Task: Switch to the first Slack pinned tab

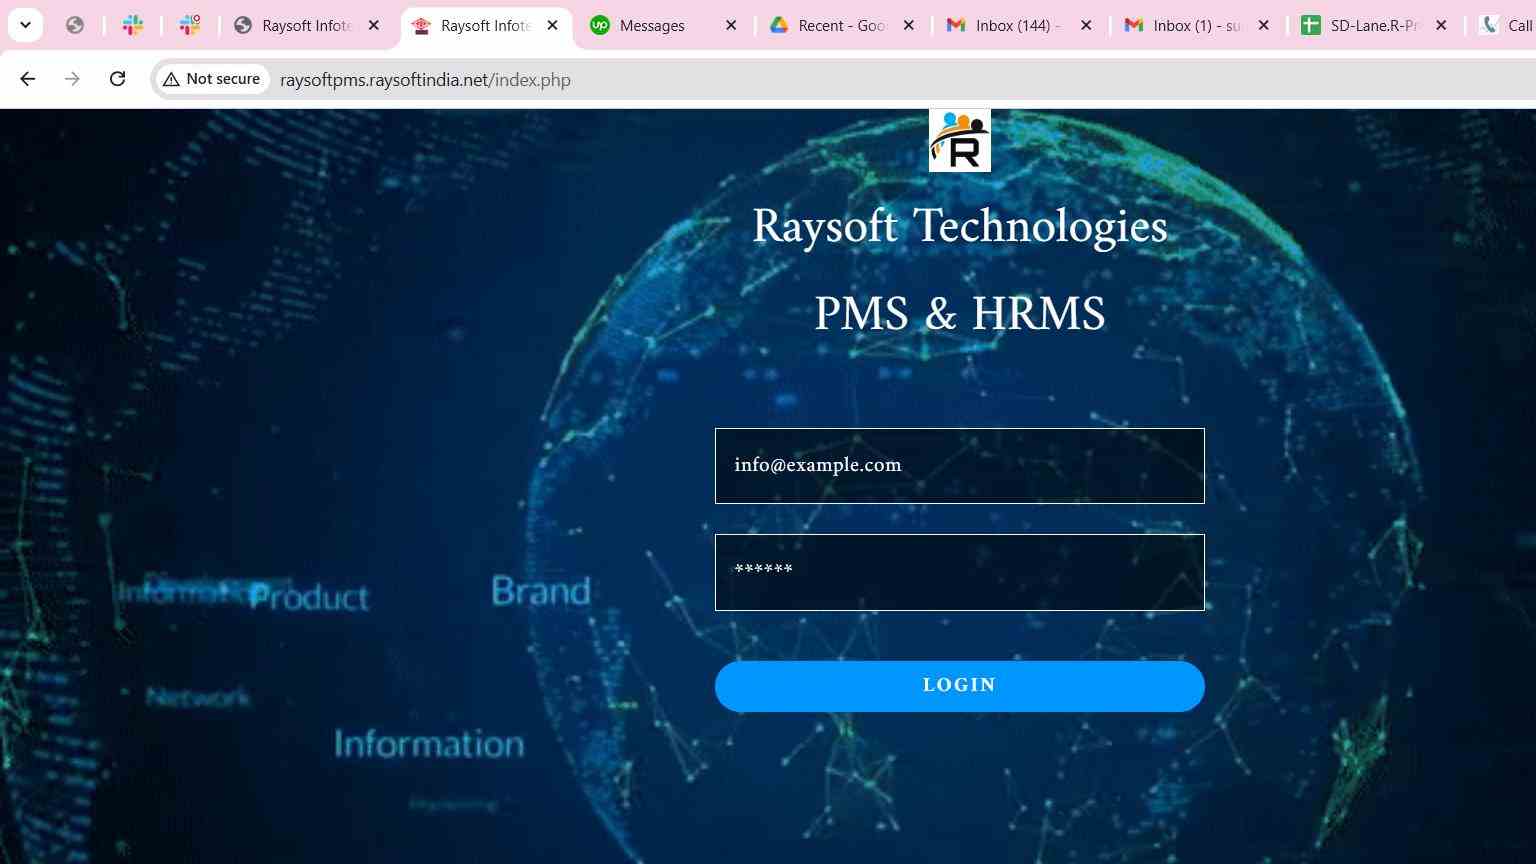Action: tap(133, 25)
